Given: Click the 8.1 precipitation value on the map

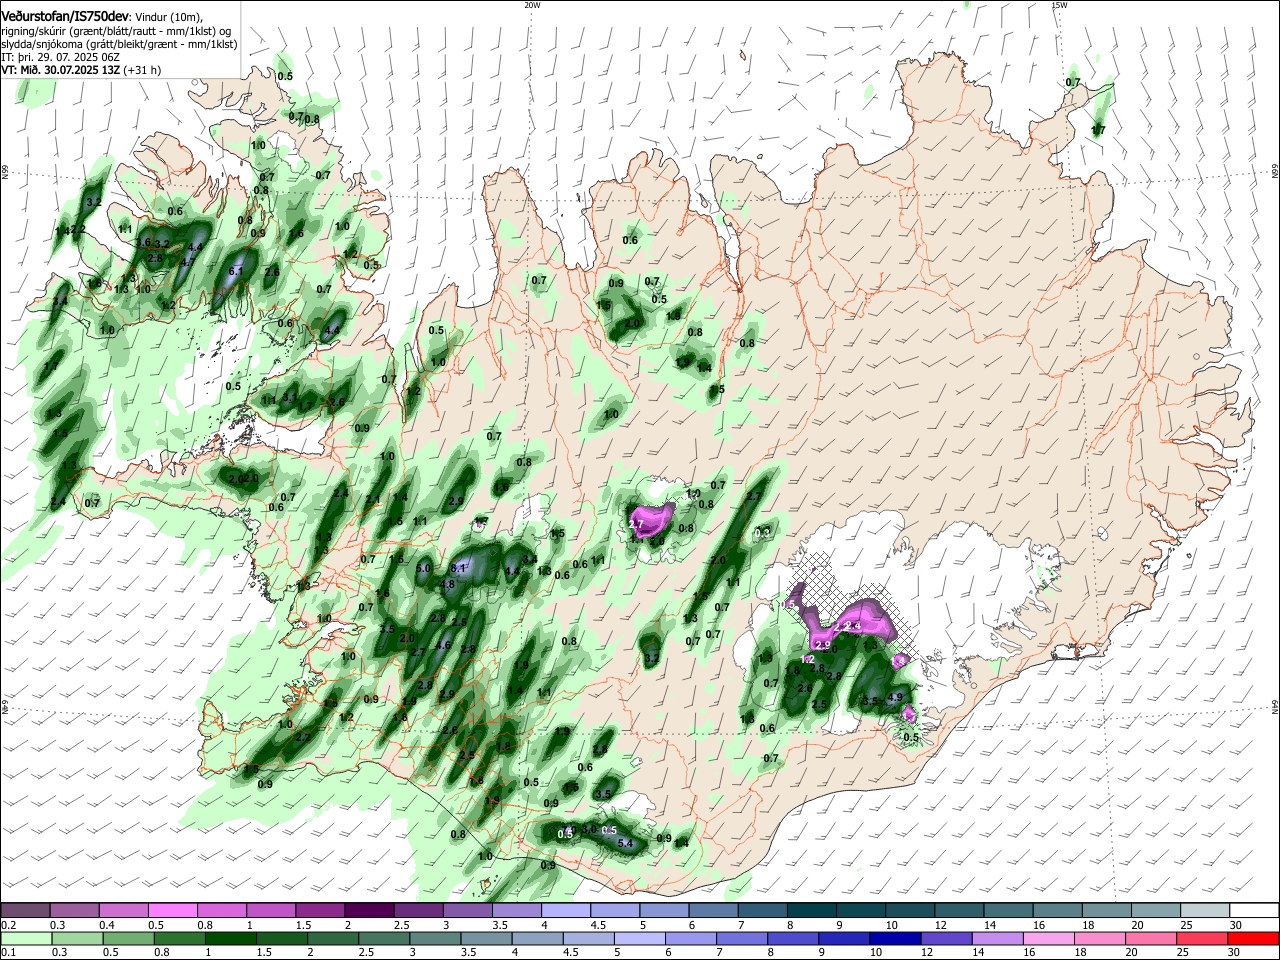Looking at the screenshot, I should (460, 568).
